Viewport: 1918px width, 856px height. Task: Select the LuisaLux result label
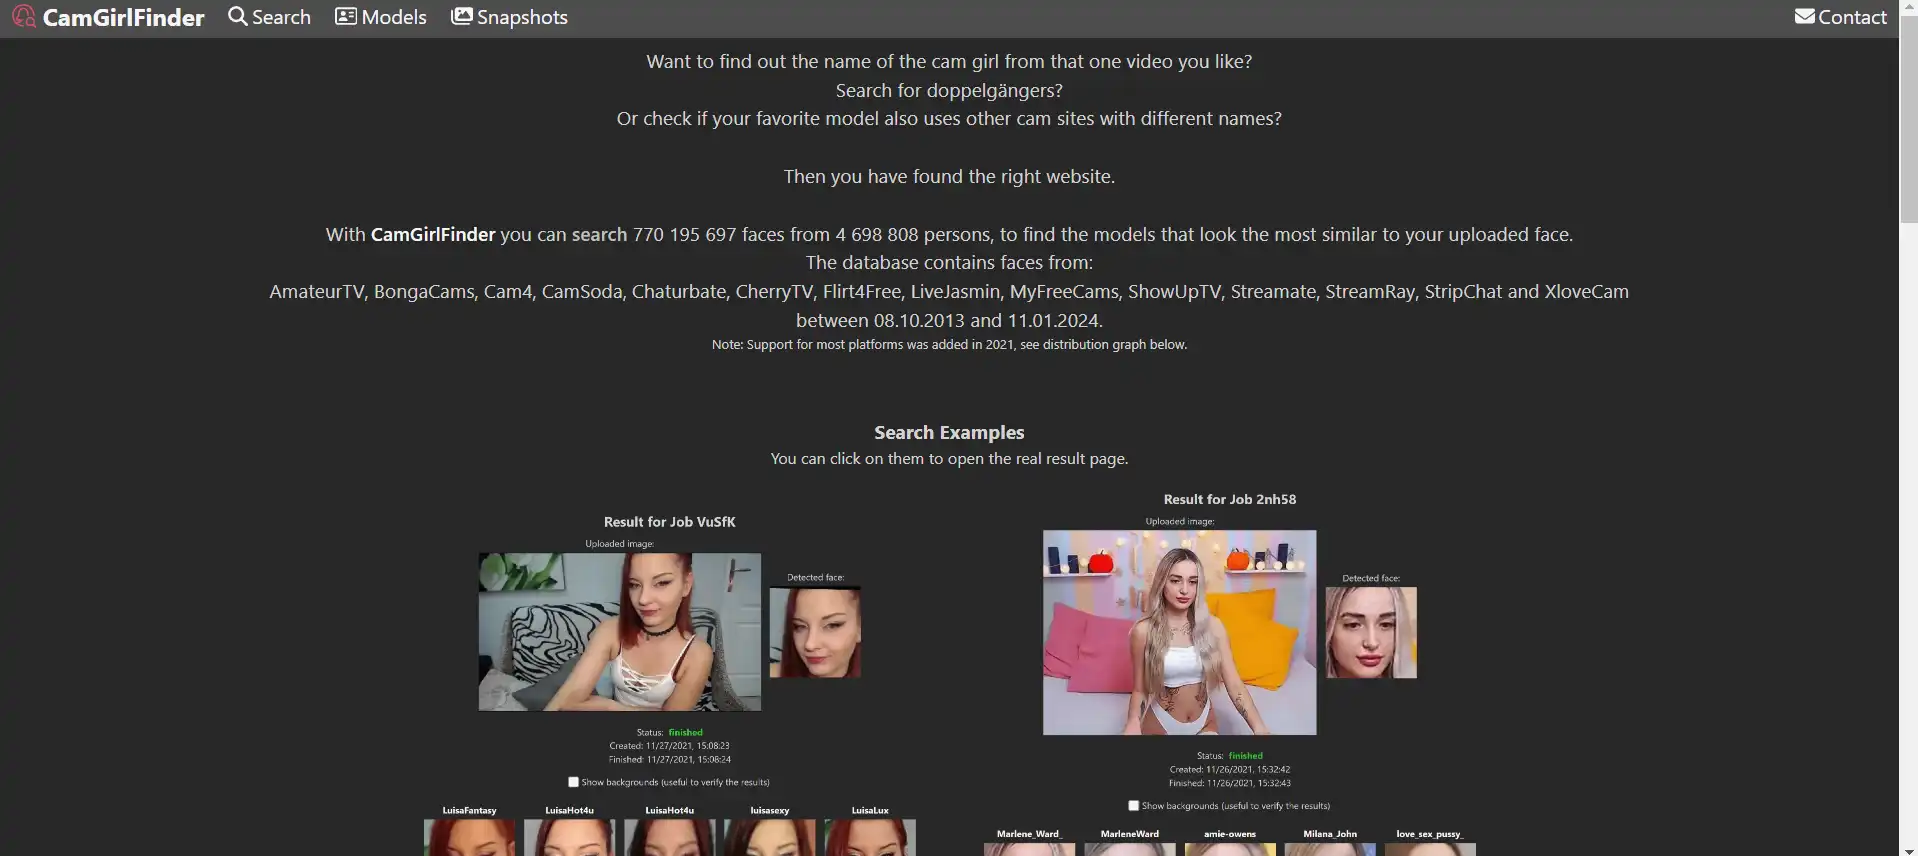(x=869, y=811)
